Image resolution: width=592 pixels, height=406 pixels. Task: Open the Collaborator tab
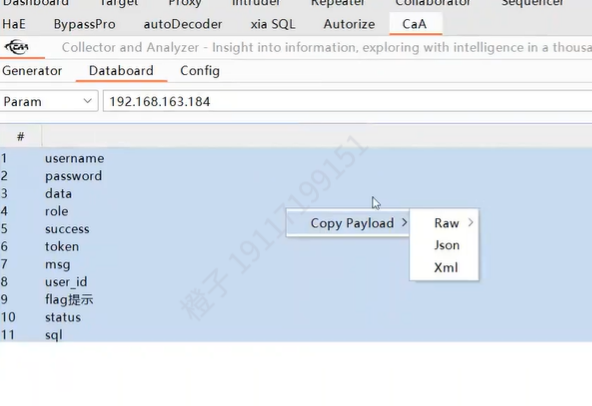click(433, 3)
